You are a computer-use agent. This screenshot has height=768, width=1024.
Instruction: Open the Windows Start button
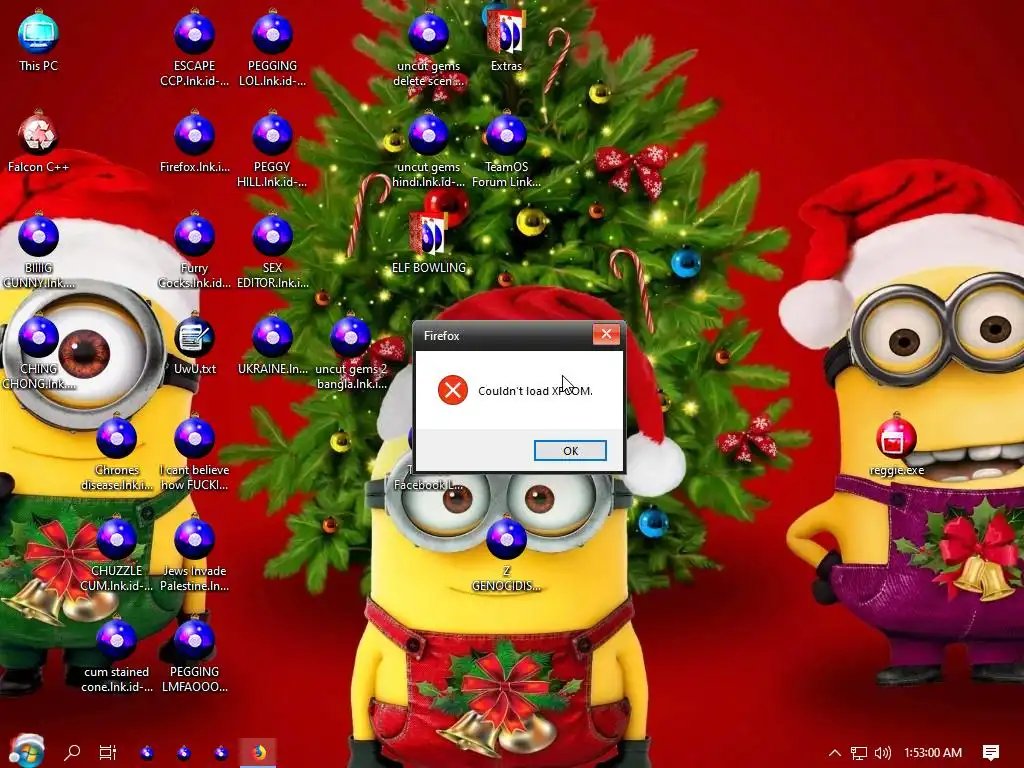tap(27, 752)
